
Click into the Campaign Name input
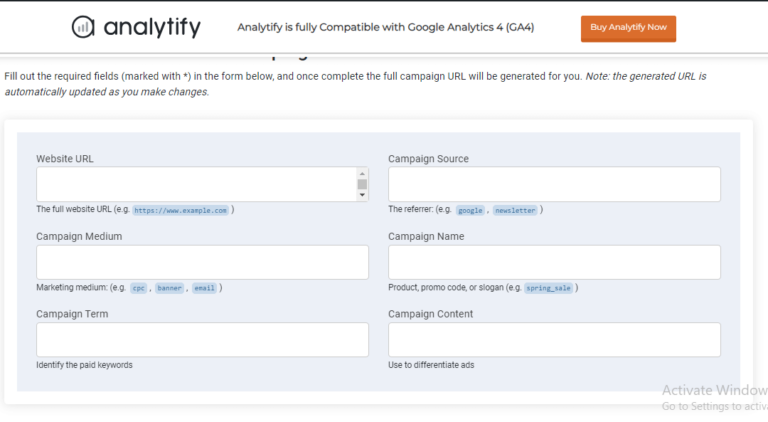[x=554, y=262]
